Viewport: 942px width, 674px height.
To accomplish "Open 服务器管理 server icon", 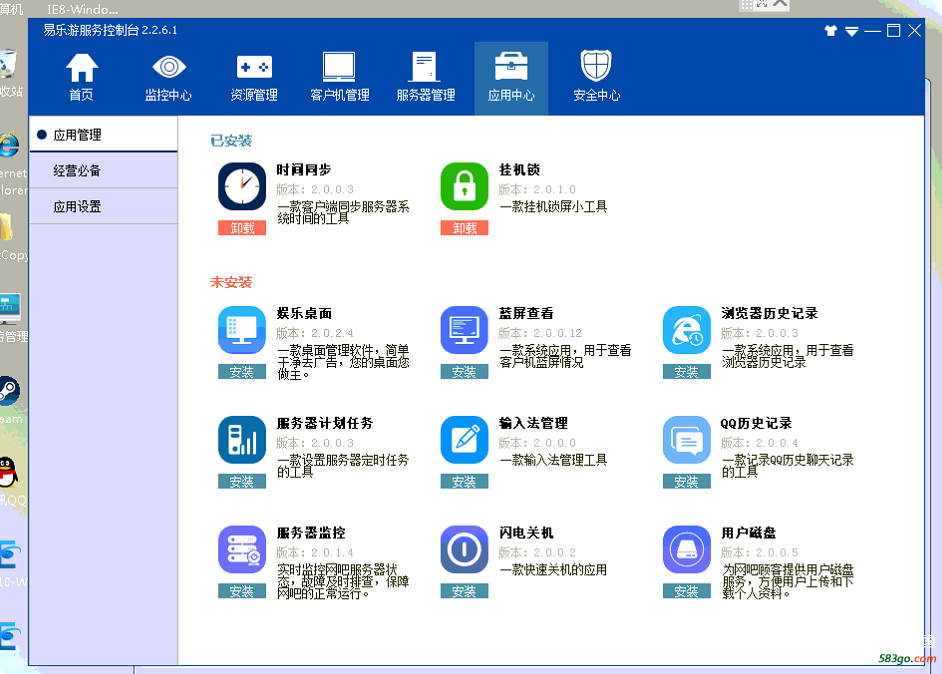I will coord(425,67).
